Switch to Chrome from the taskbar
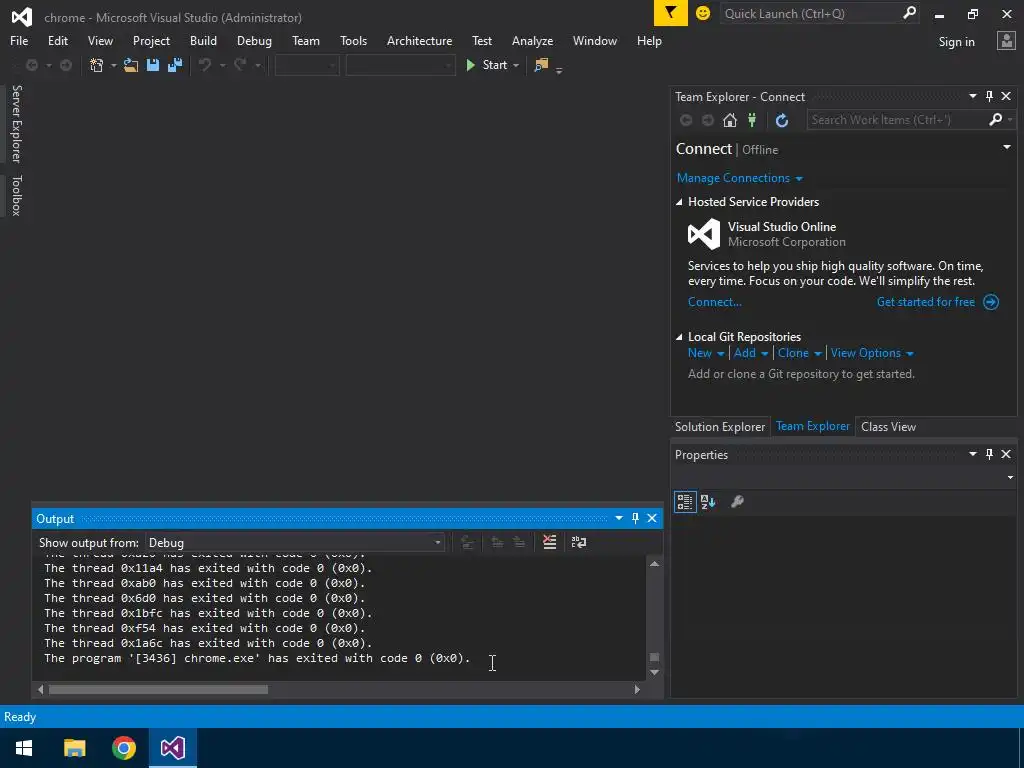This screenshot has height=768, width=1024. pyautogui.click(x=123, y=748)
